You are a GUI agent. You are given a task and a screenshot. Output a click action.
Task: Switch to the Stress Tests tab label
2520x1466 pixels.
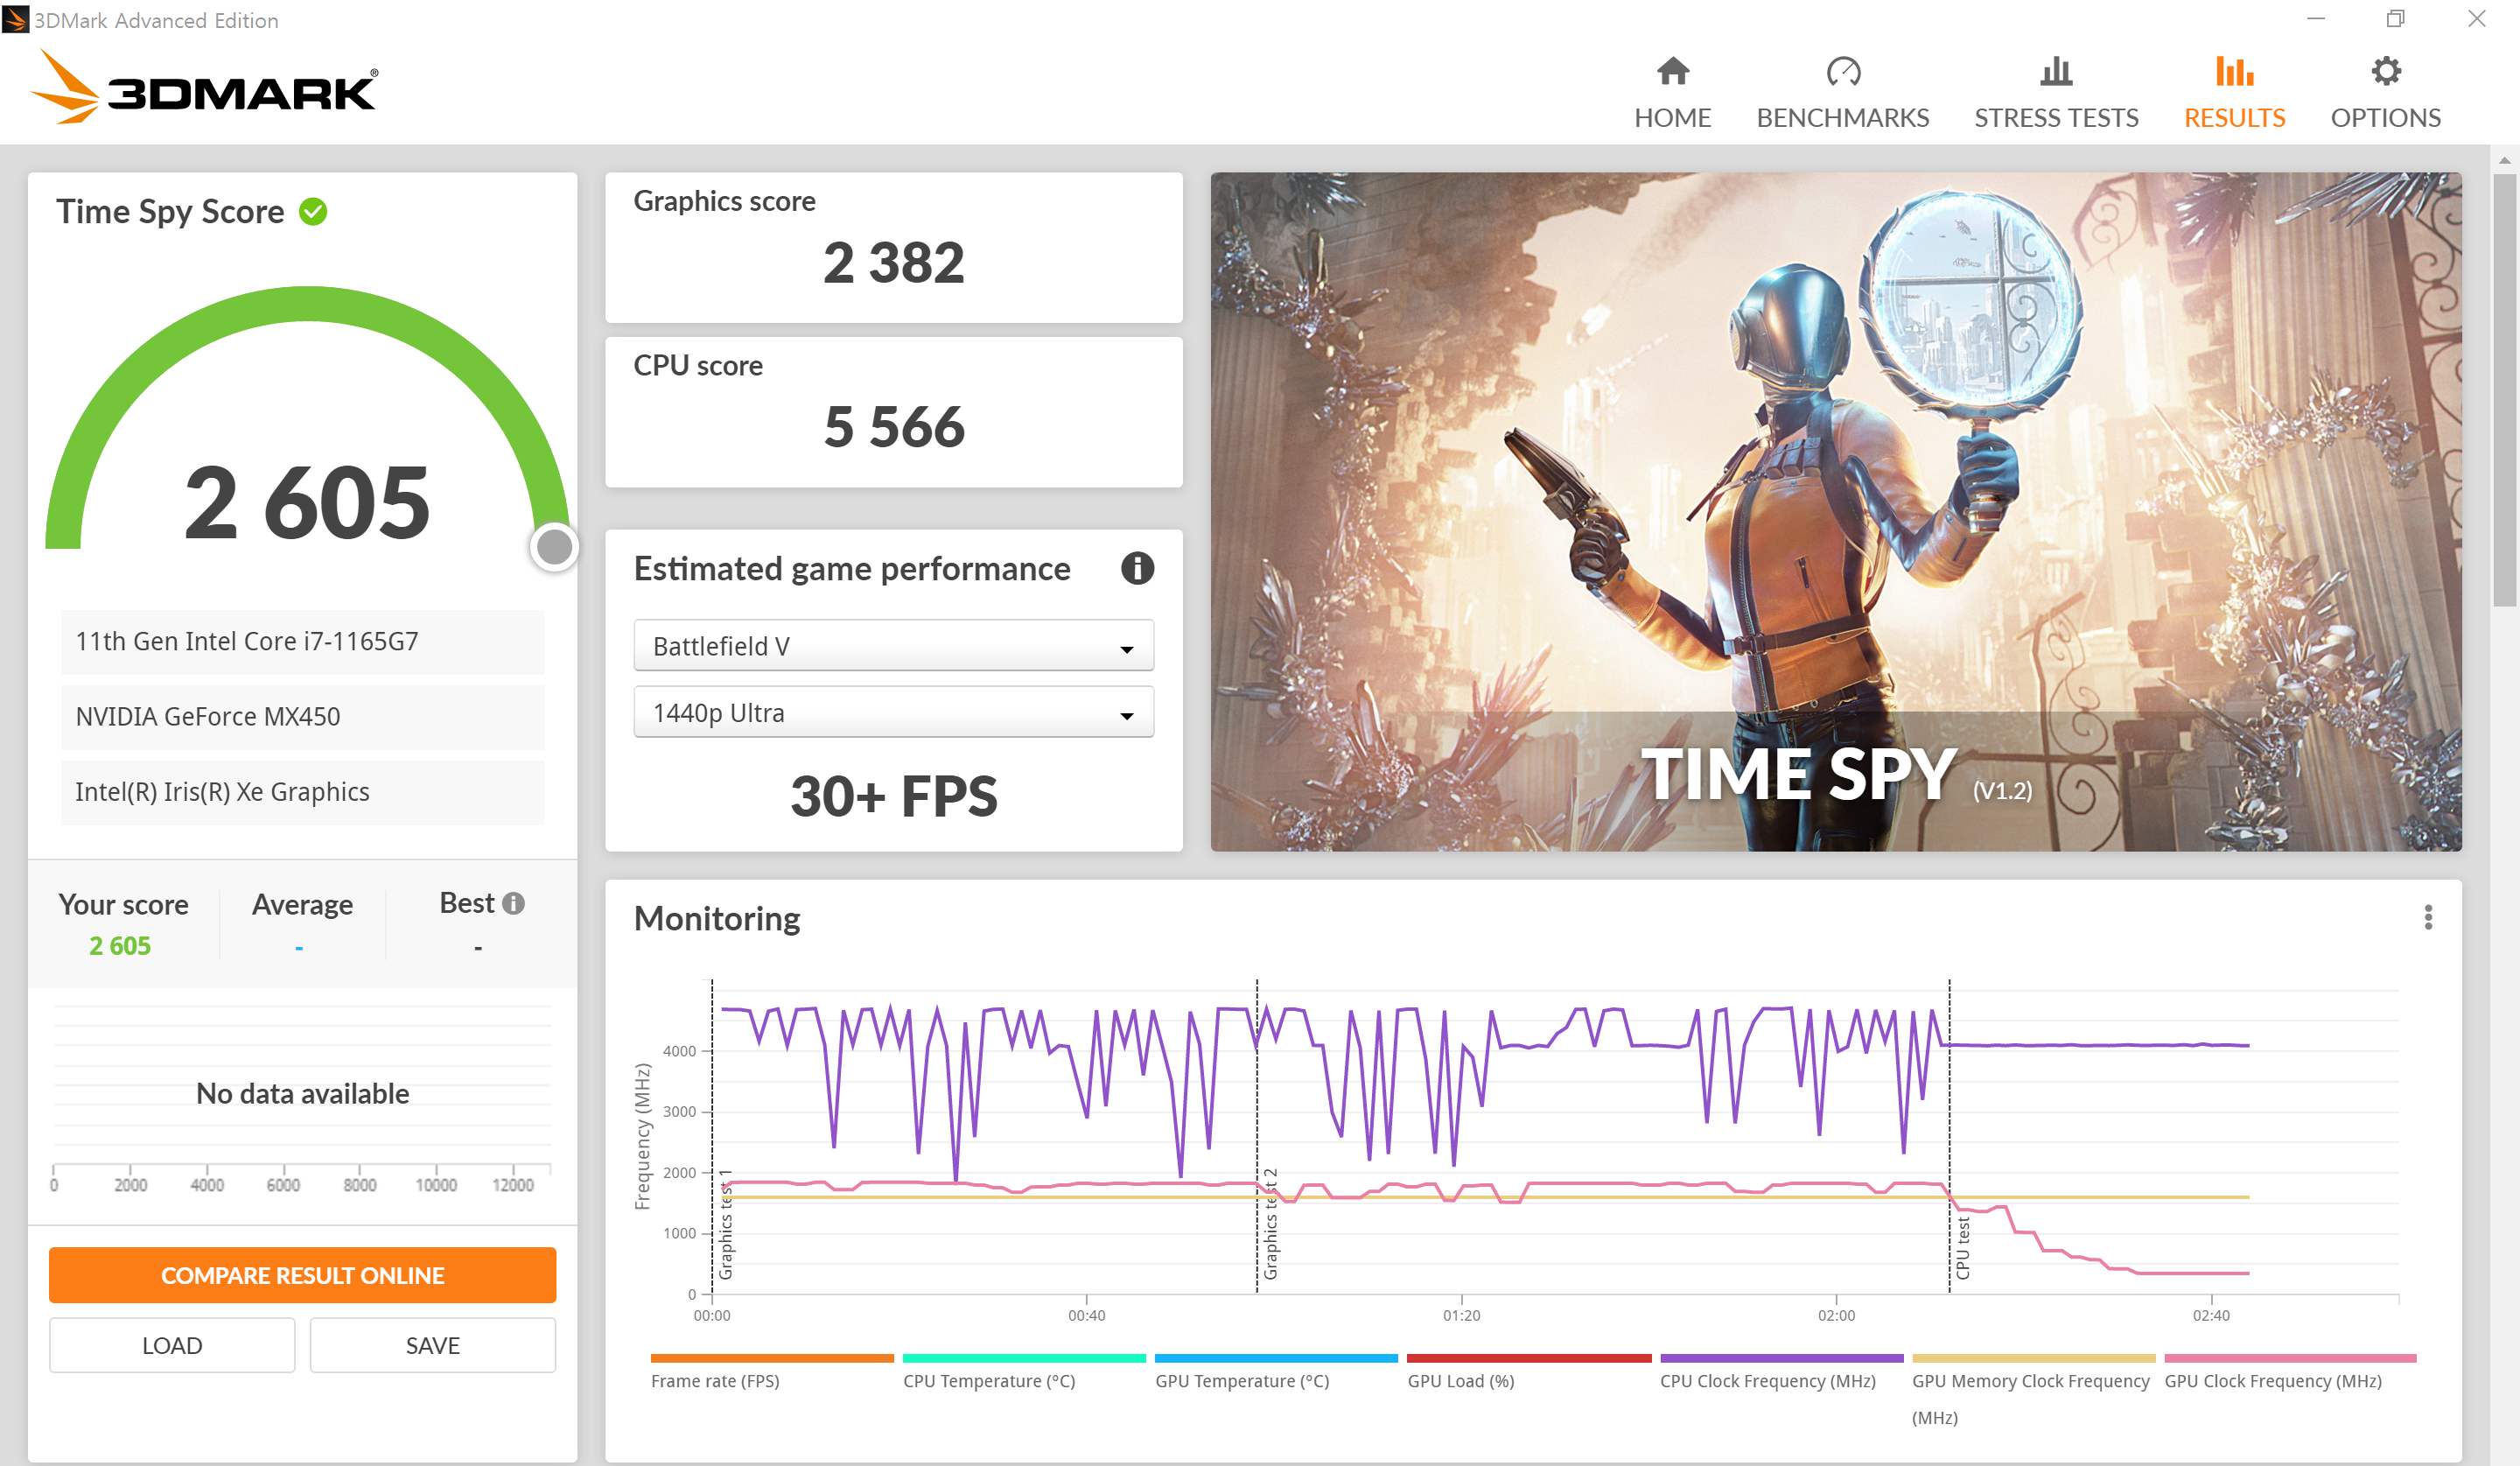point(2055,117)
